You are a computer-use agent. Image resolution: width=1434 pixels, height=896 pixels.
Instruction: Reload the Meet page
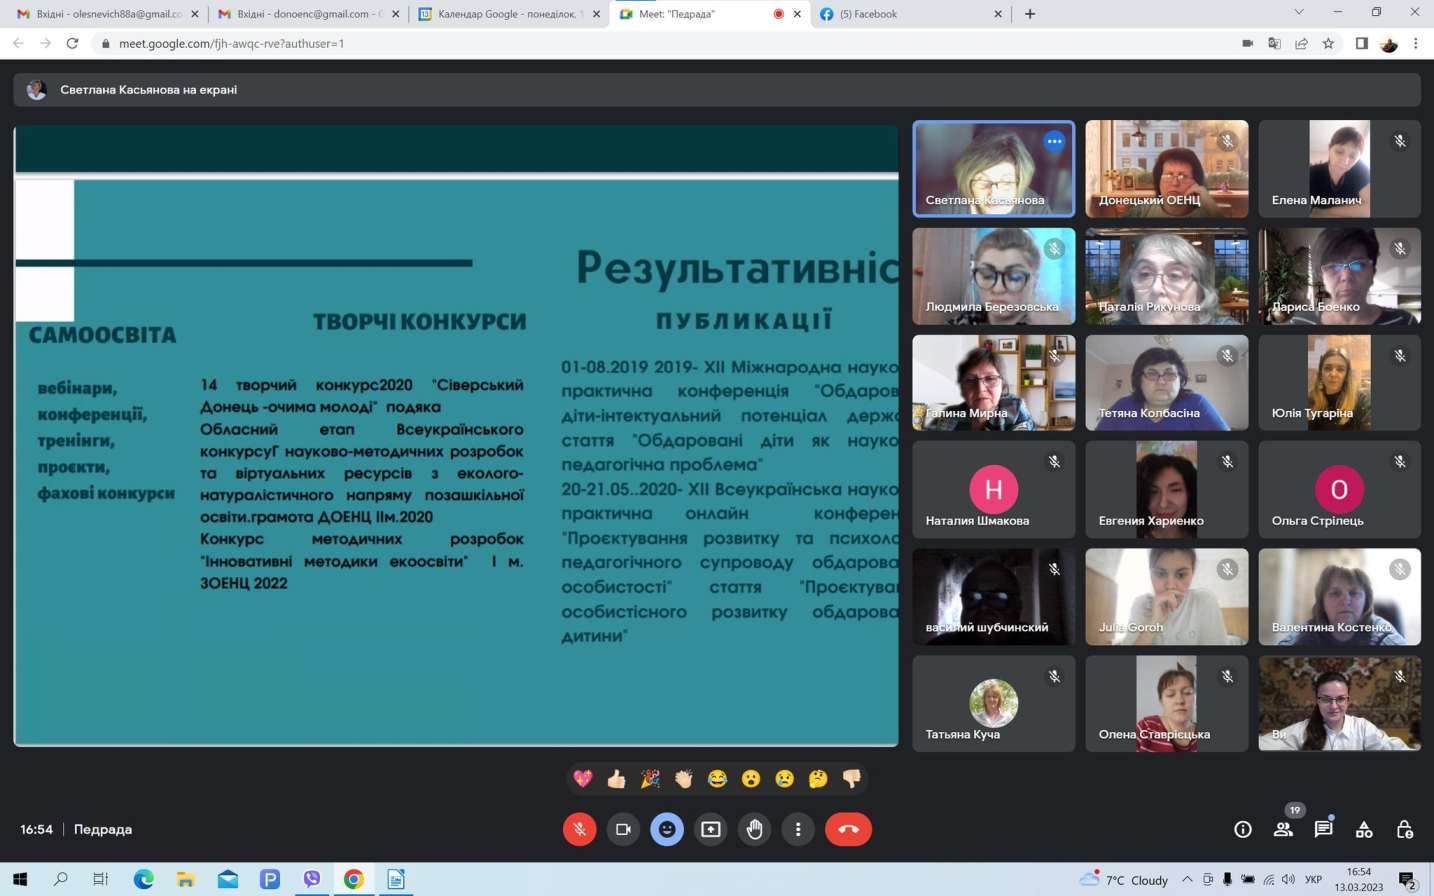coord(72,43)
